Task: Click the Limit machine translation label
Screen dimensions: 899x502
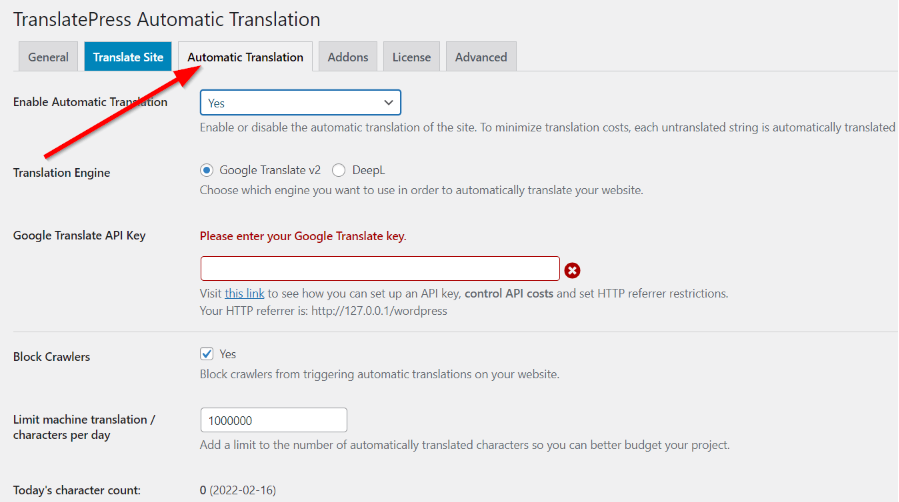Action: (84, 427)
